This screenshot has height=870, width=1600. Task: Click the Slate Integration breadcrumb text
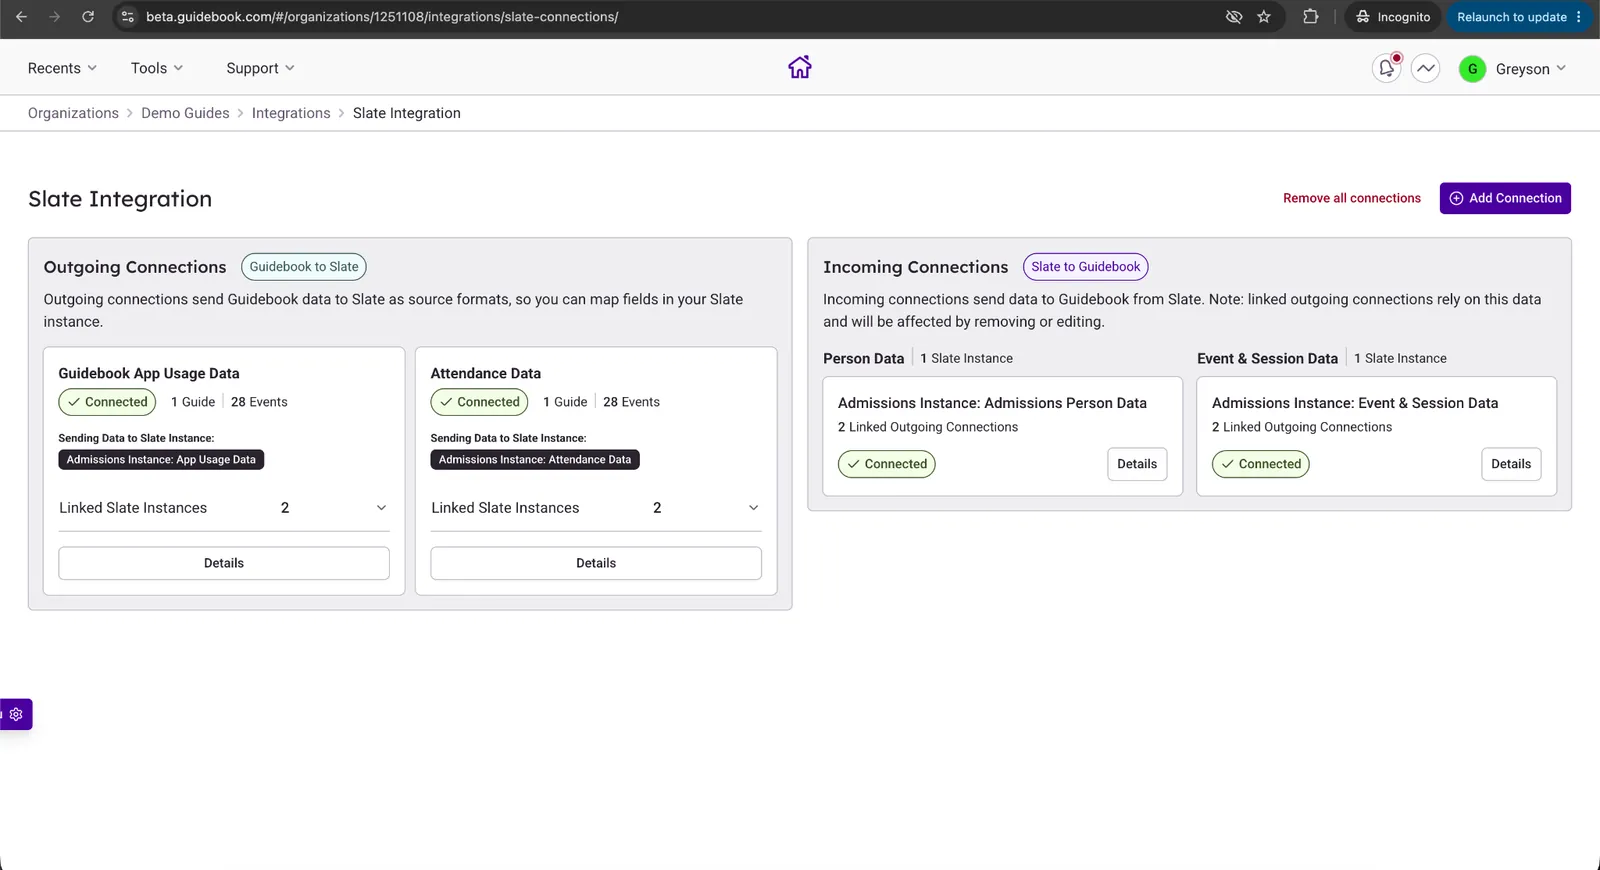(407, 113)
